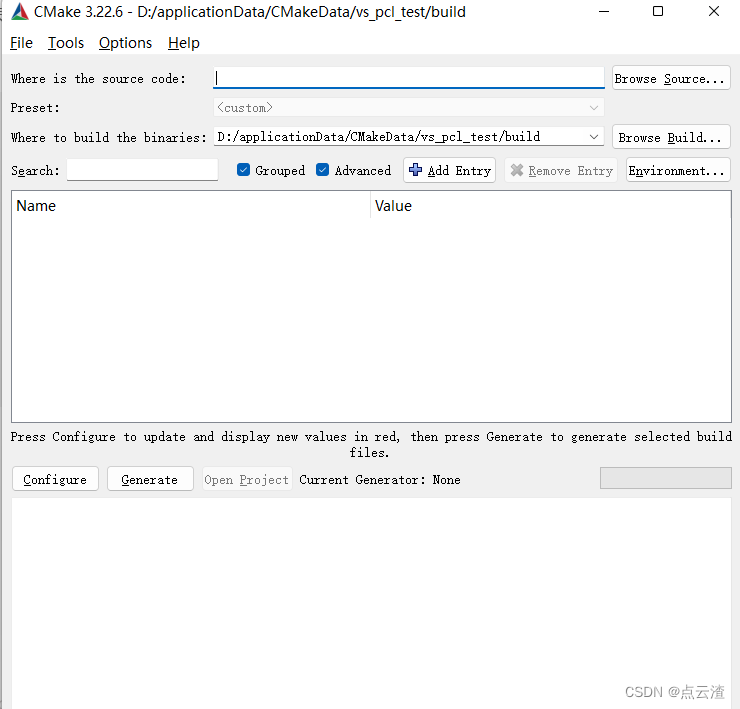The width and height of the screenshot is (740, 709).
Task: Click the progress bar next to generator
Action: click(665, 478)
